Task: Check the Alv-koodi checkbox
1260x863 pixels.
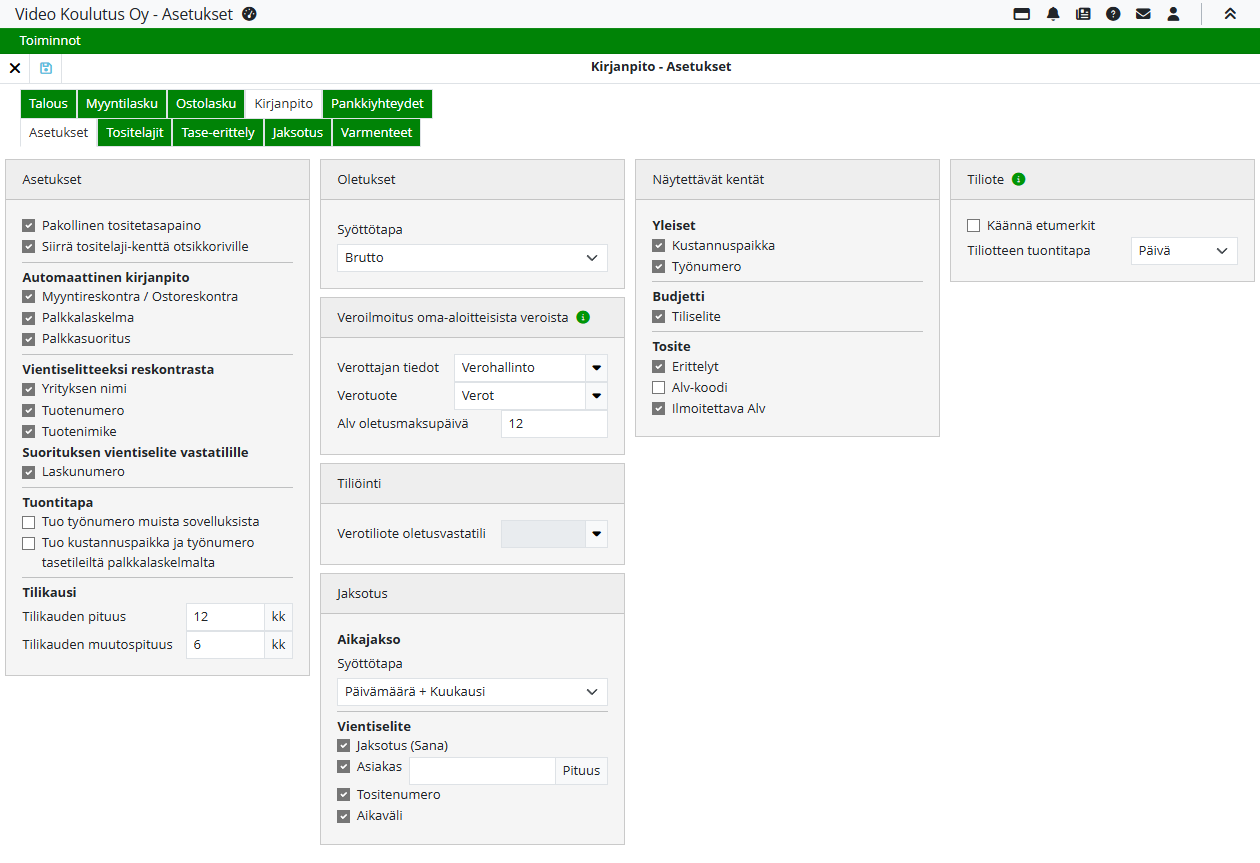Action: tap(659, 388)
